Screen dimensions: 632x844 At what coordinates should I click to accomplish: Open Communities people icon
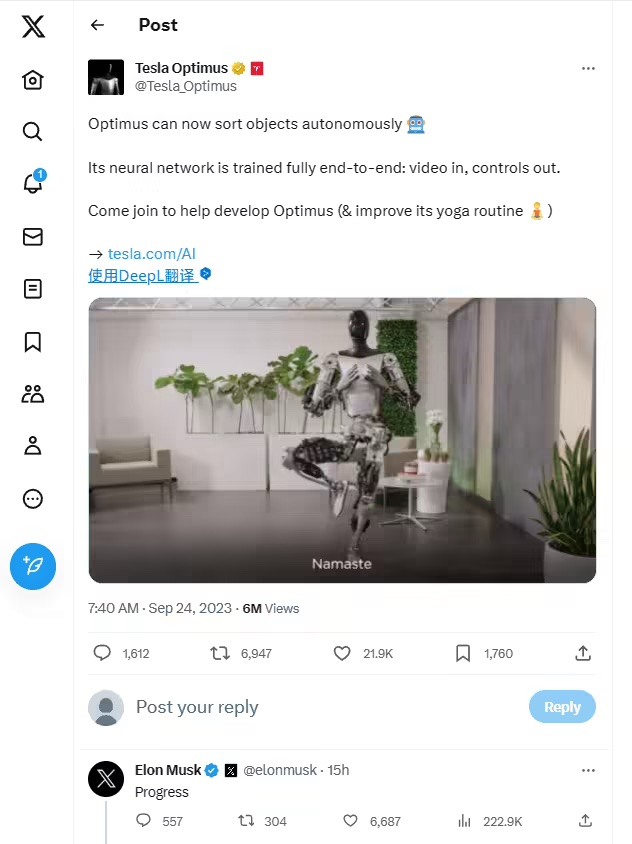pyautogui.click(x=33, y=394)
